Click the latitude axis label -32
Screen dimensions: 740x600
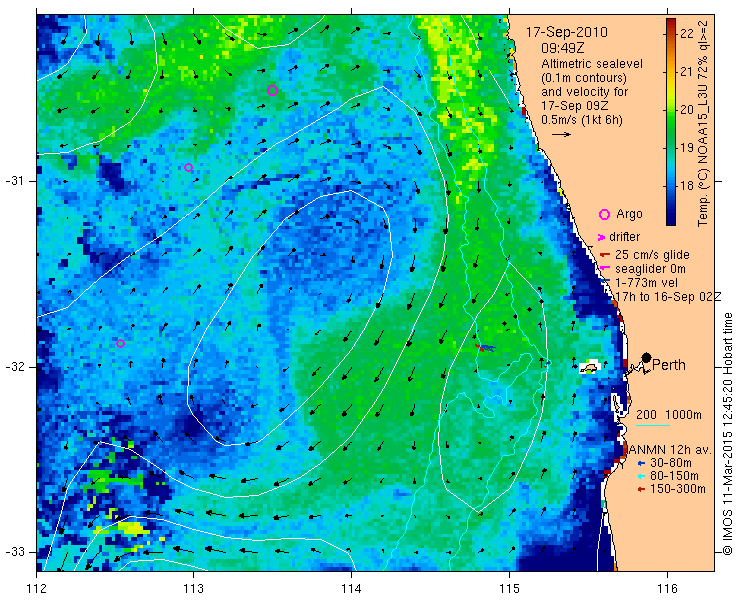15,367
